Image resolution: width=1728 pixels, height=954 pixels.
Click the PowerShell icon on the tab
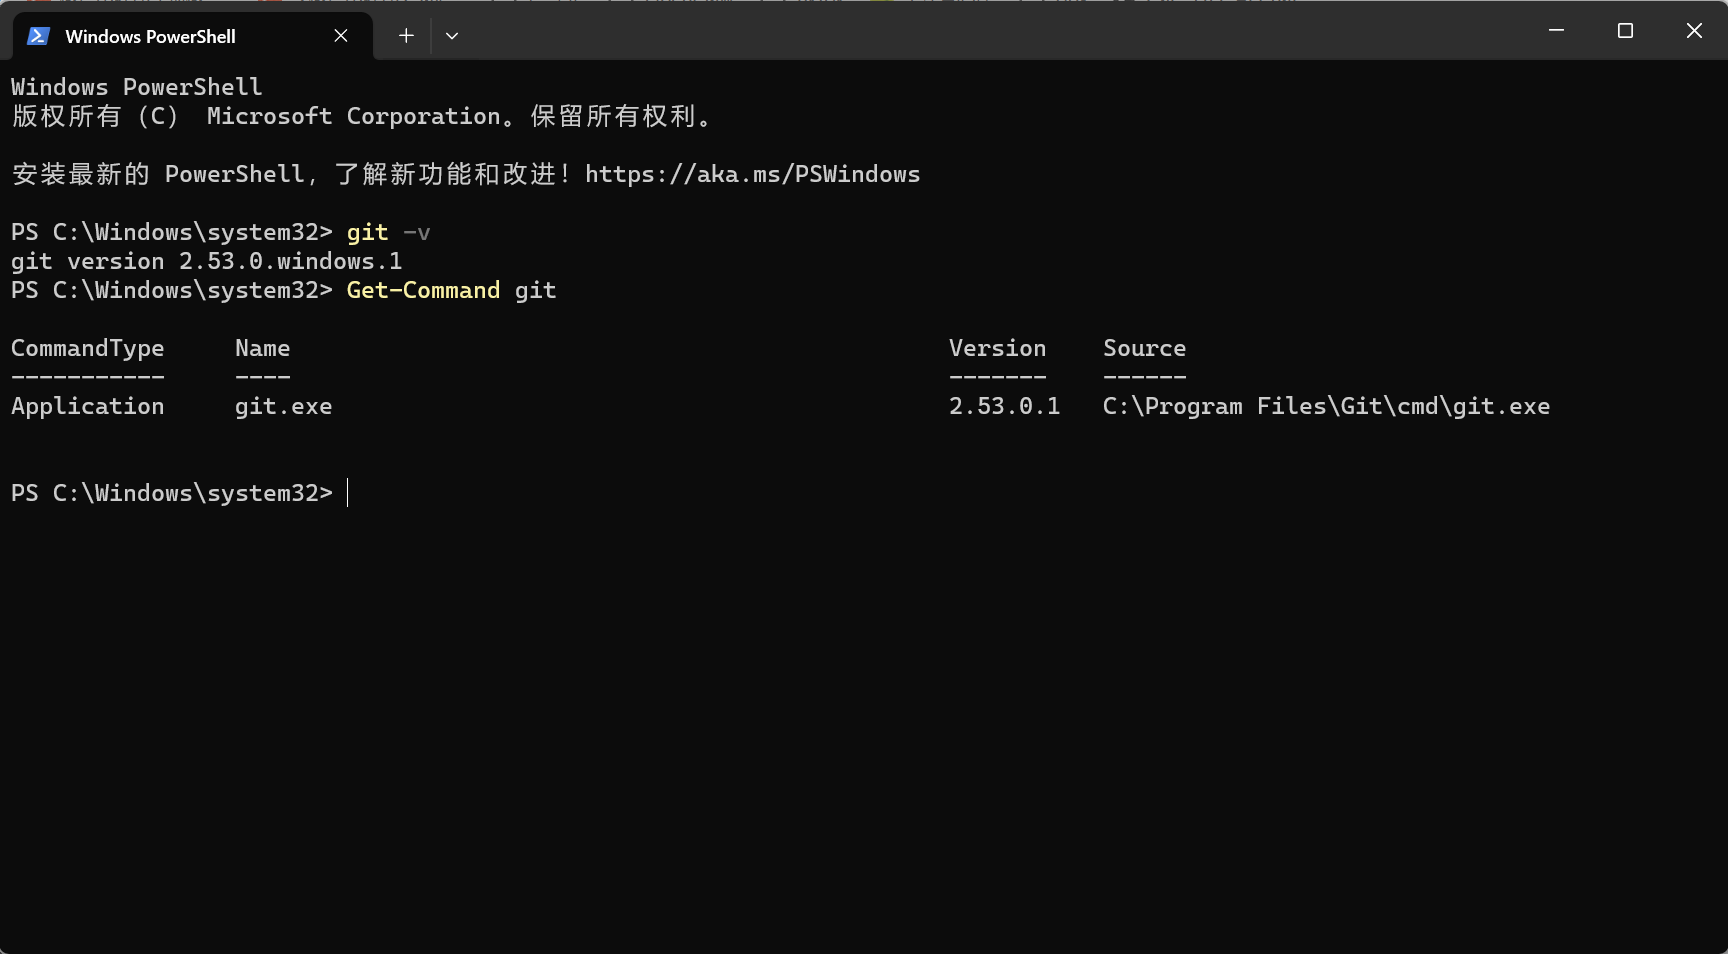[38, 36]
